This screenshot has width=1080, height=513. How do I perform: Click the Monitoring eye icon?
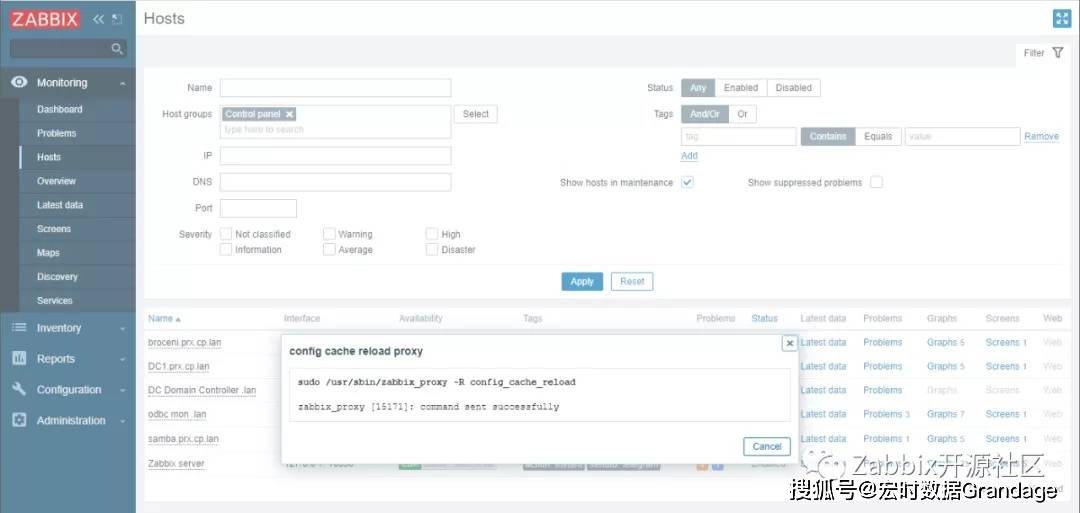[19, 82]
